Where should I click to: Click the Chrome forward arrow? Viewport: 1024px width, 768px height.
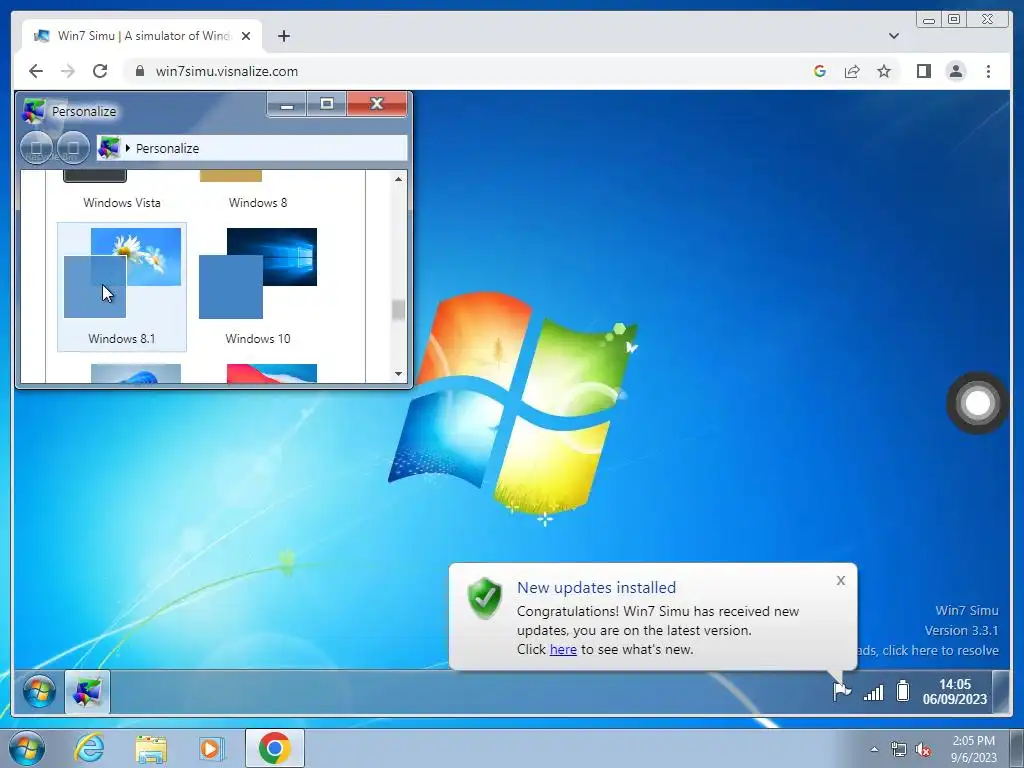(x=68, y=71)
